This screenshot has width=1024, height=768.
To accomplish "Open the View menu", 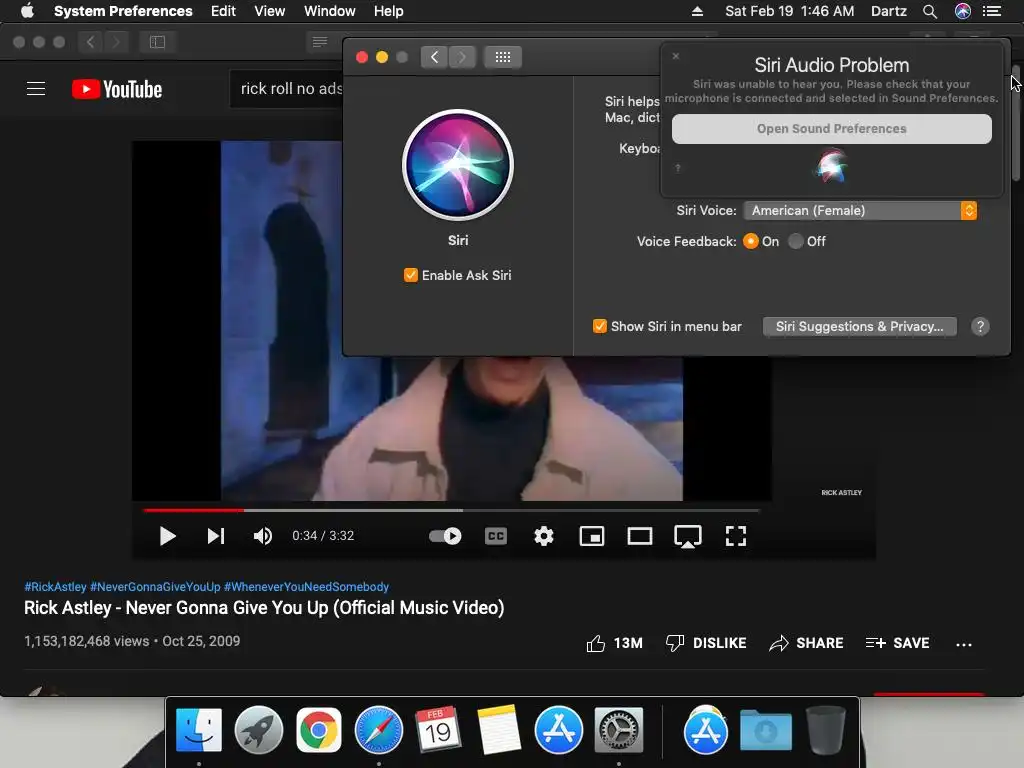I will 270,11.
